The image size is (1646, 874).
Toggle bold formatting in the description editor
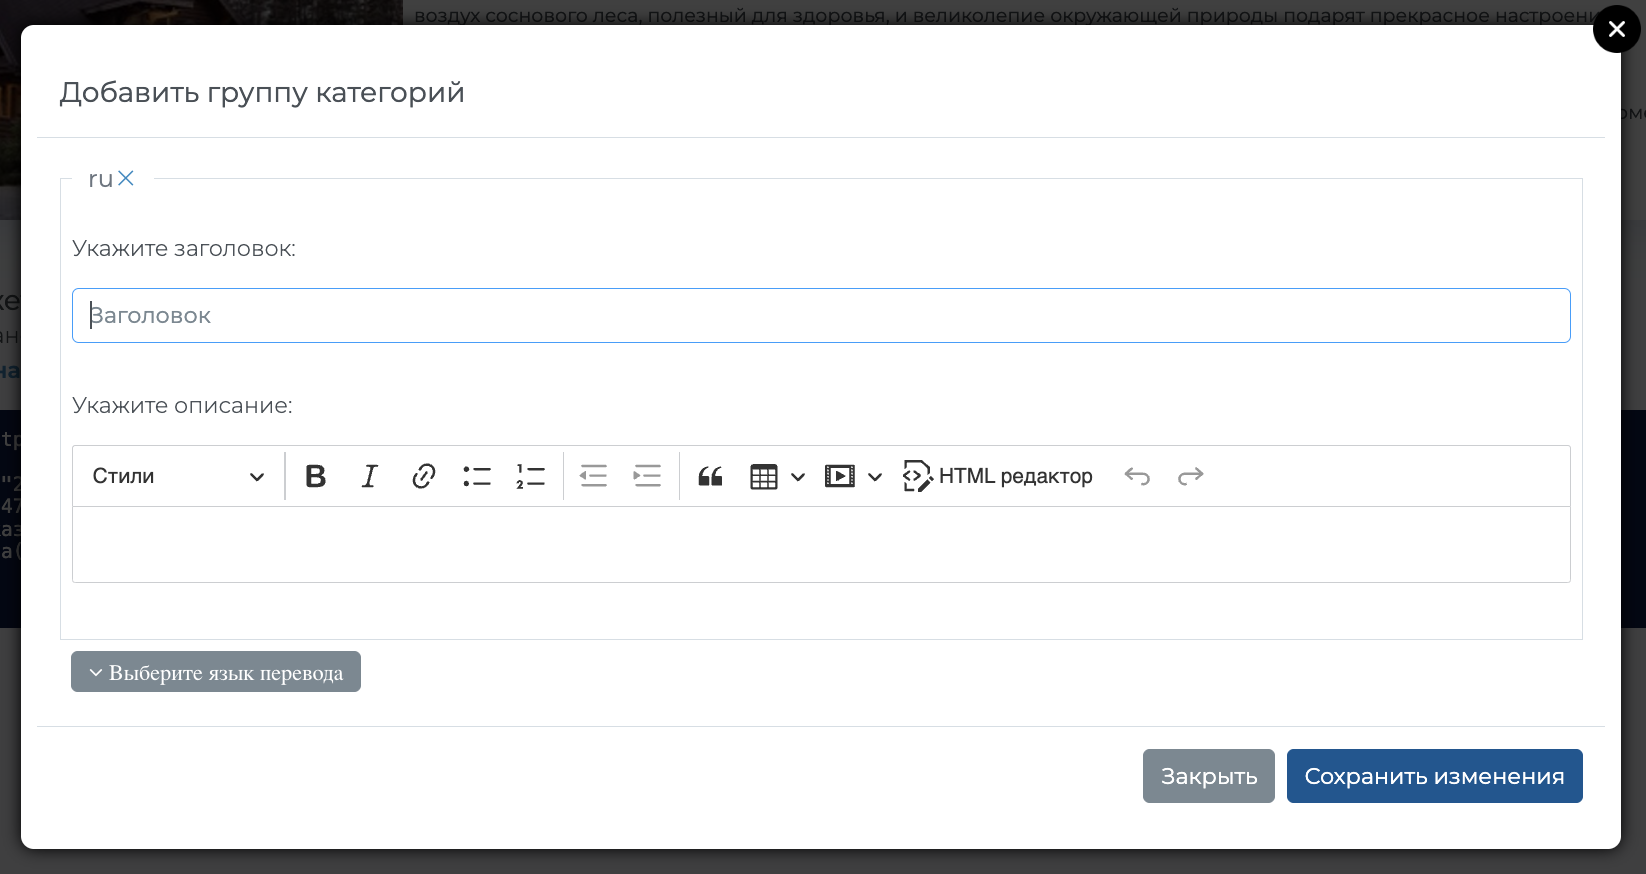(x=316, y=476)
